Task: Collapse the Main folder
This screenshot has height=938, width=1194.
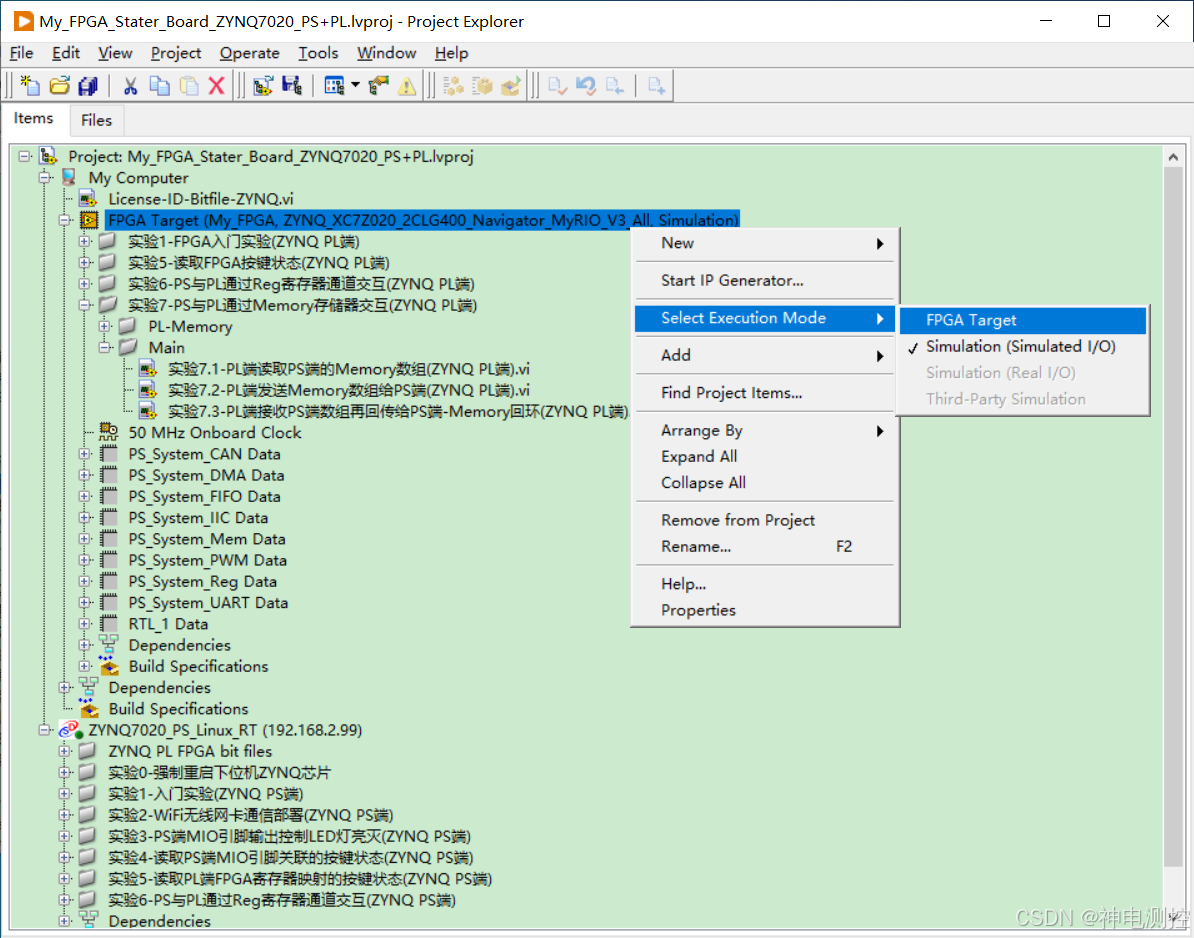Action: coord(104,347)
